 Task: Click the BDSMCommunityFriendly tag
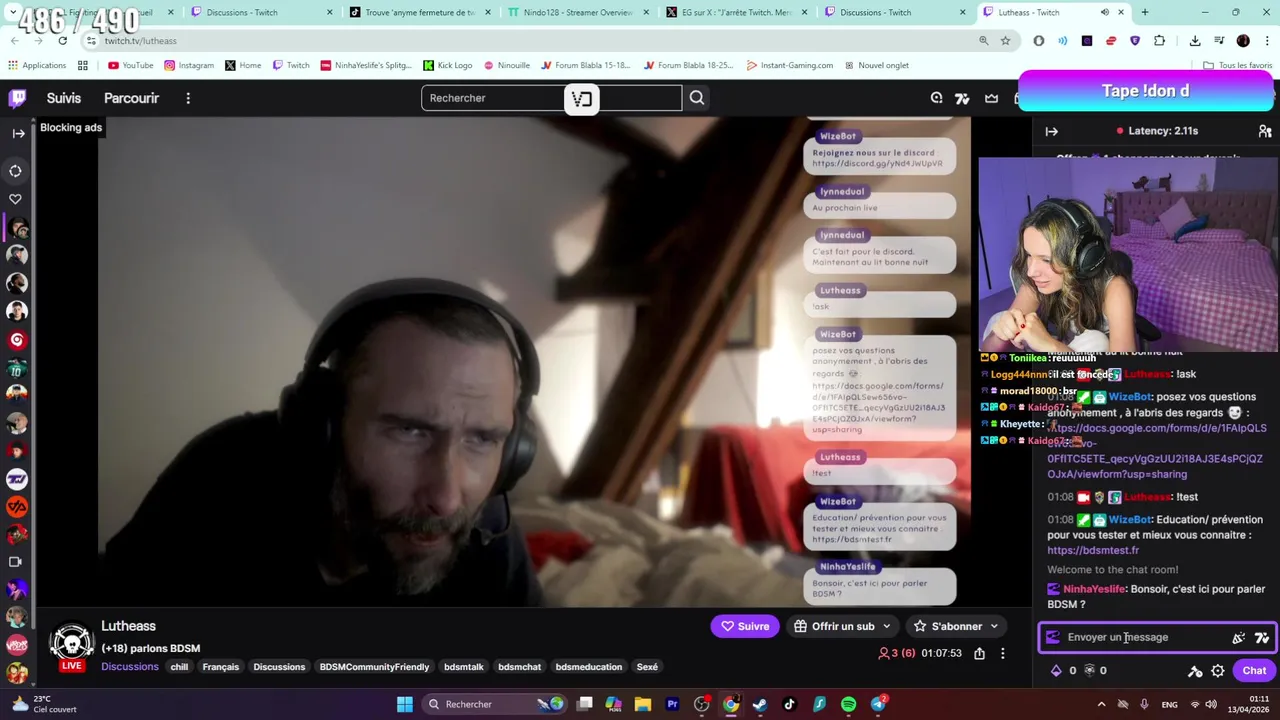(374, 667)
